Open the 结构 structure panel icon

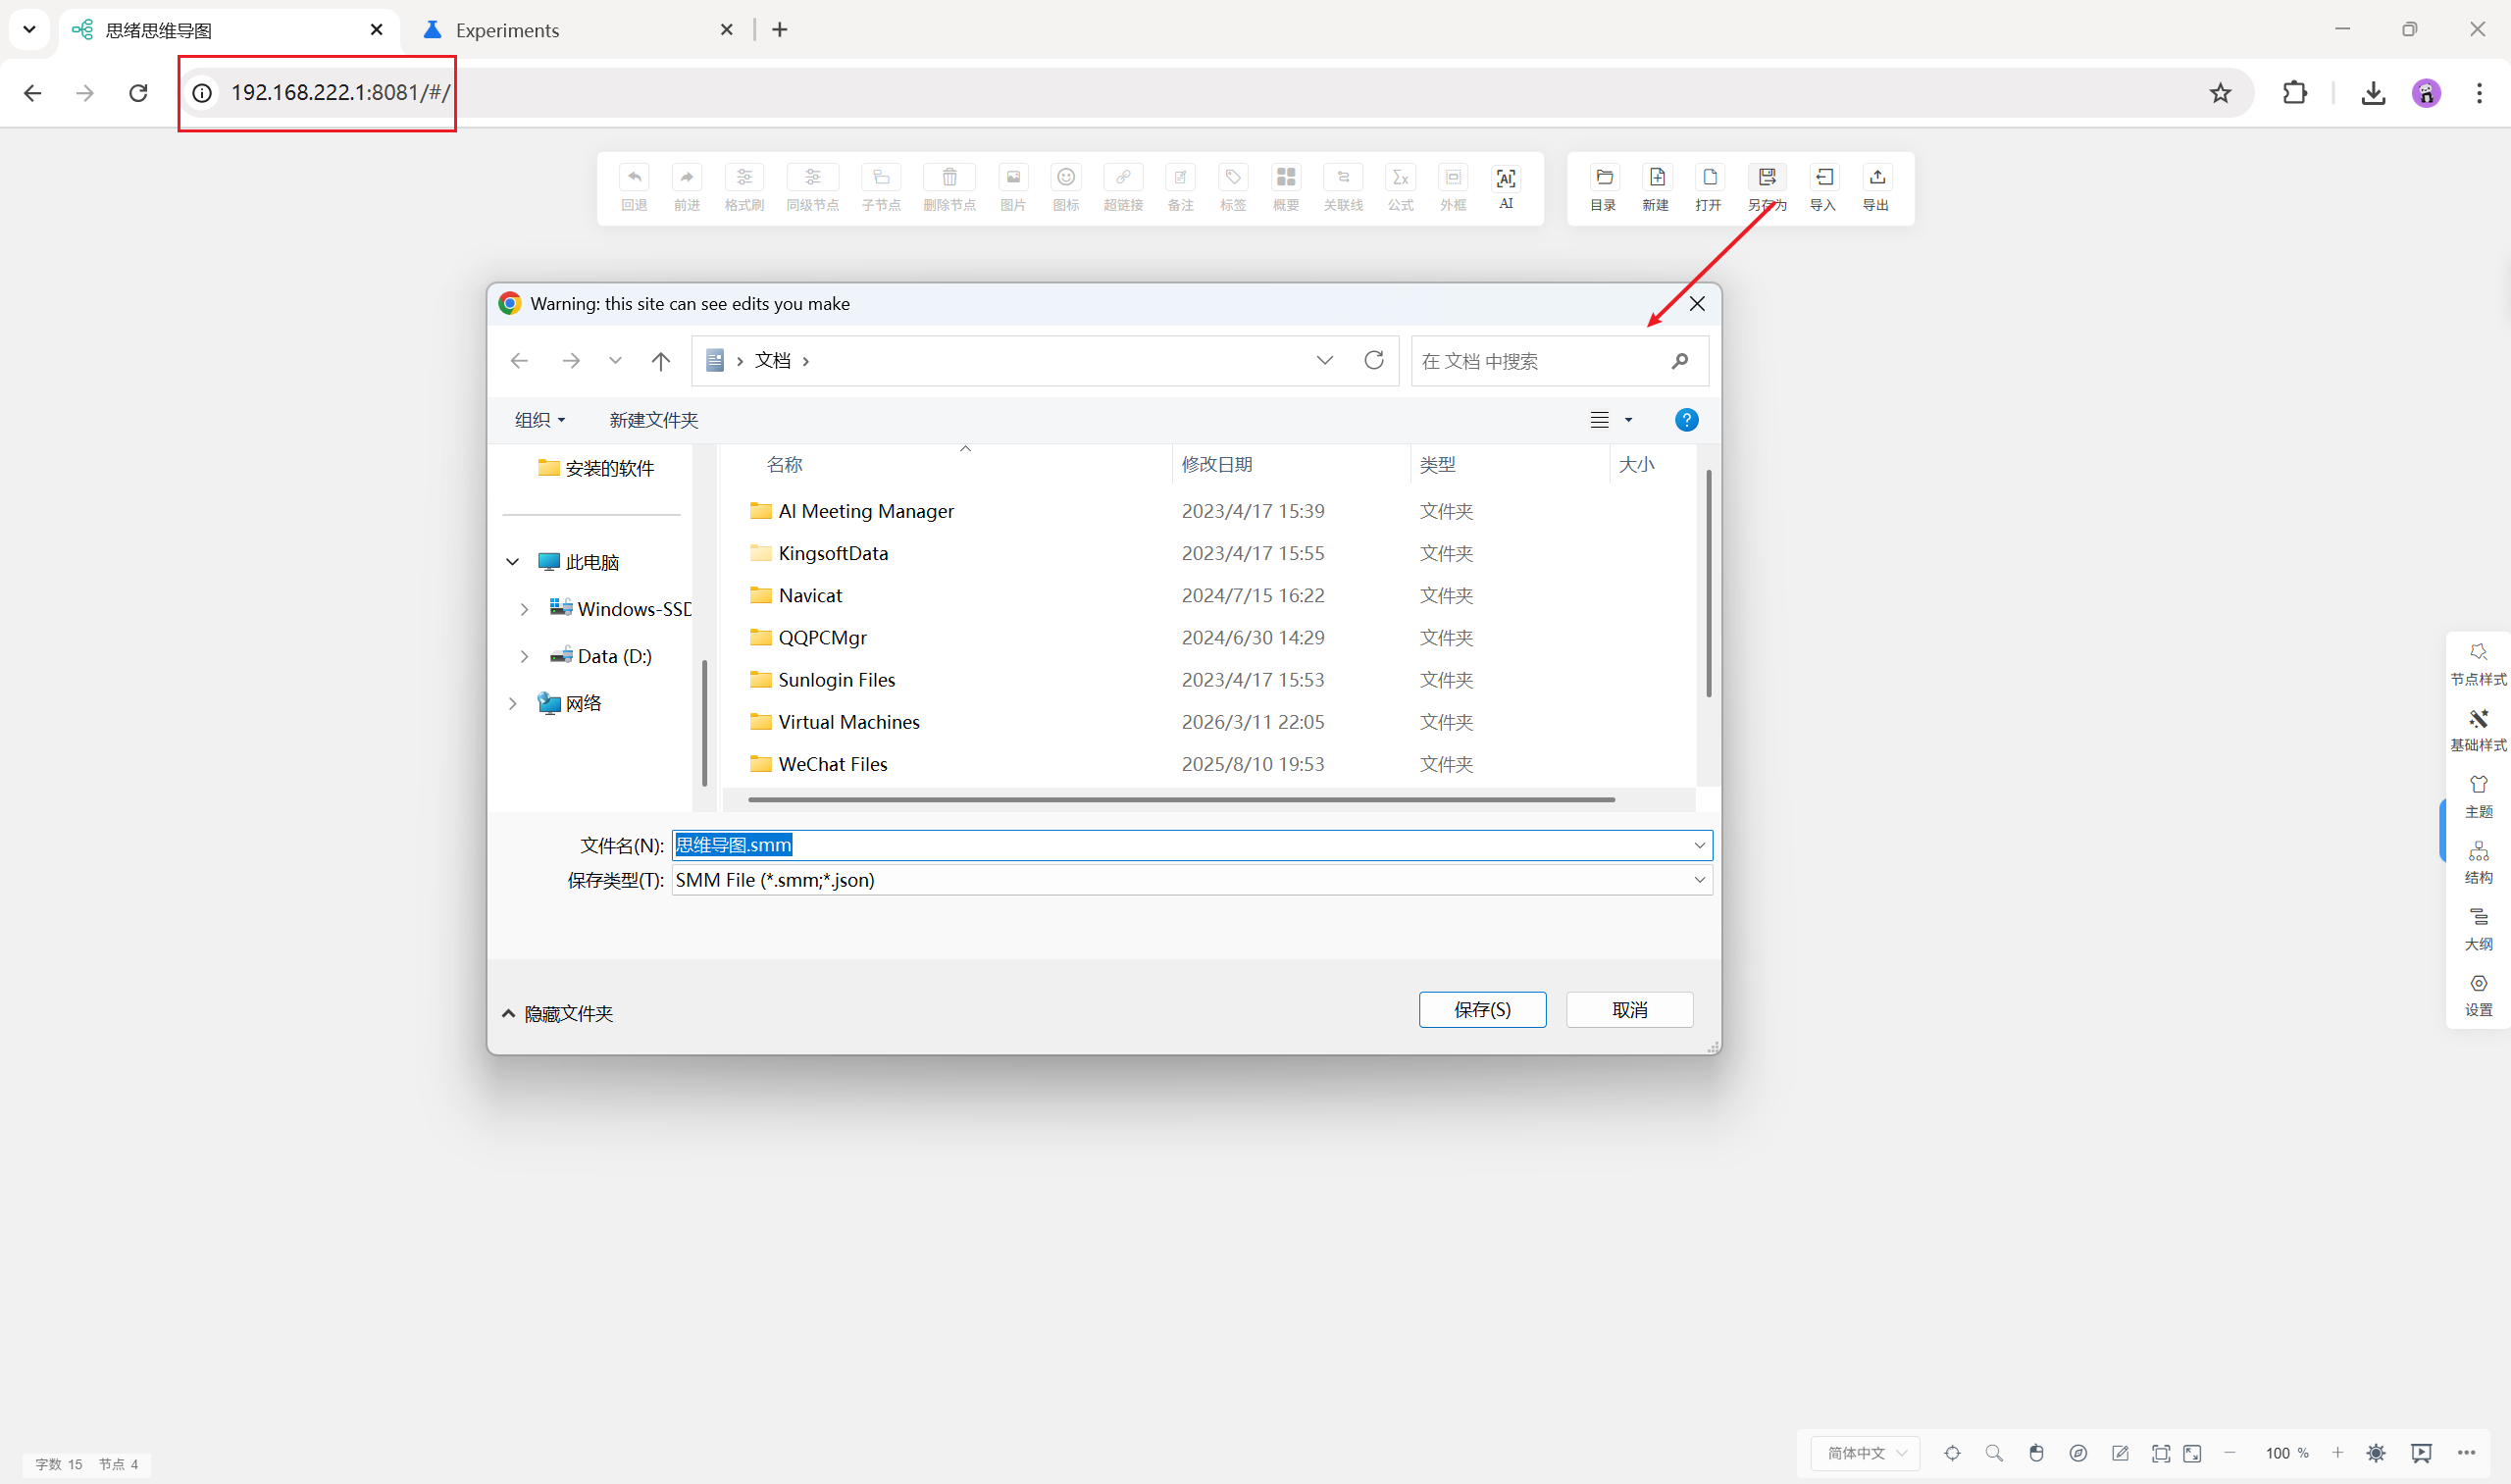click(2478, 861)
